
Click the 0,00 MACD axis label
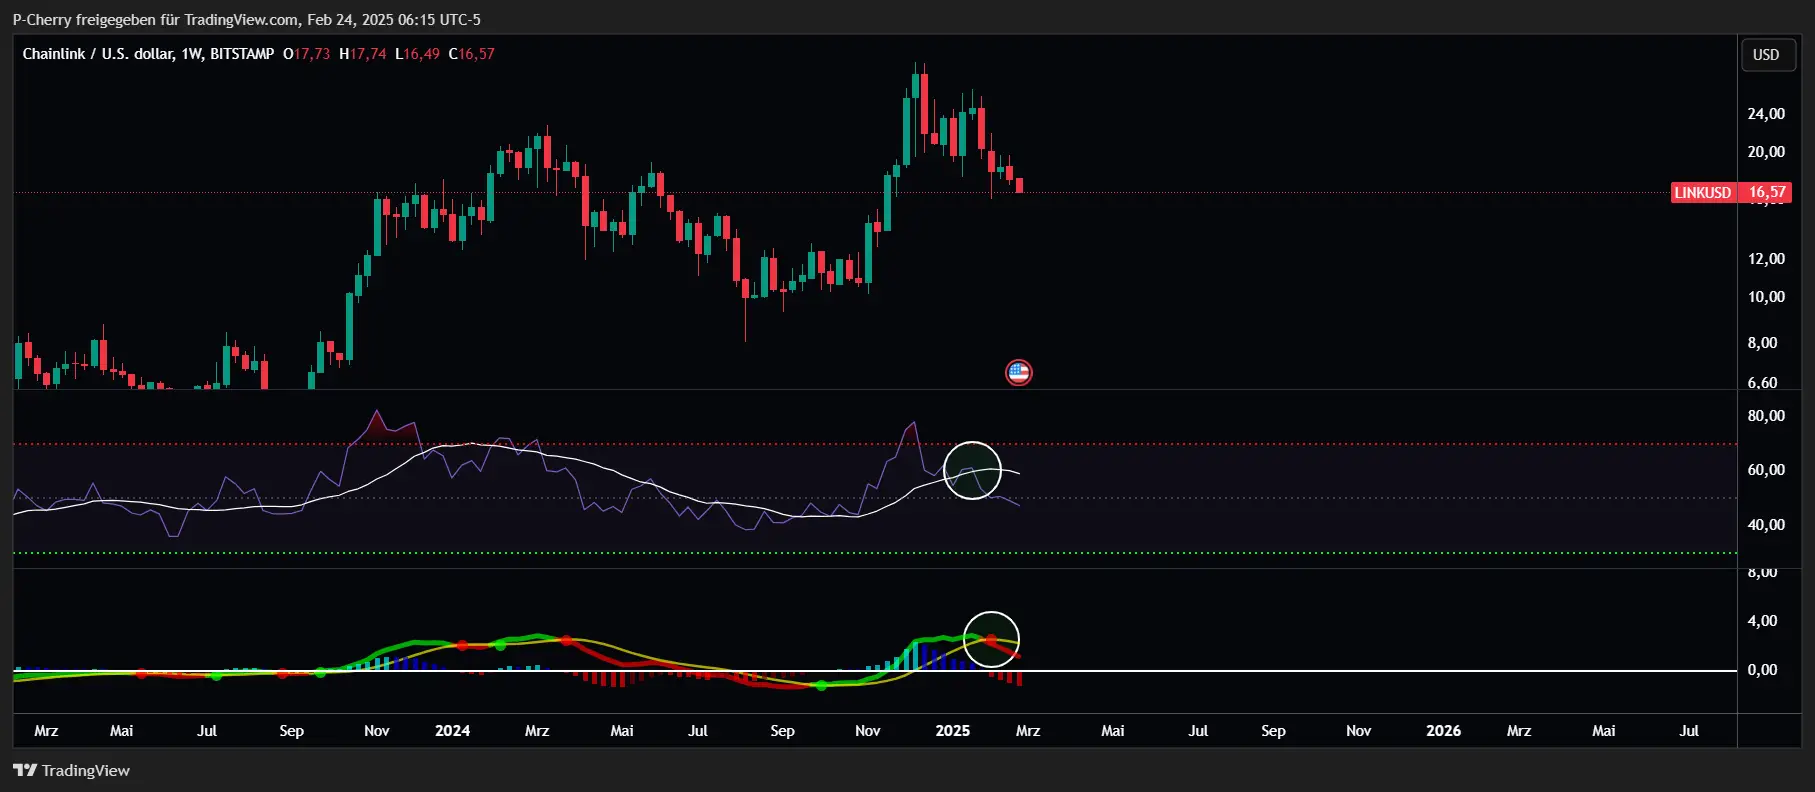(x=1763, y=670)
